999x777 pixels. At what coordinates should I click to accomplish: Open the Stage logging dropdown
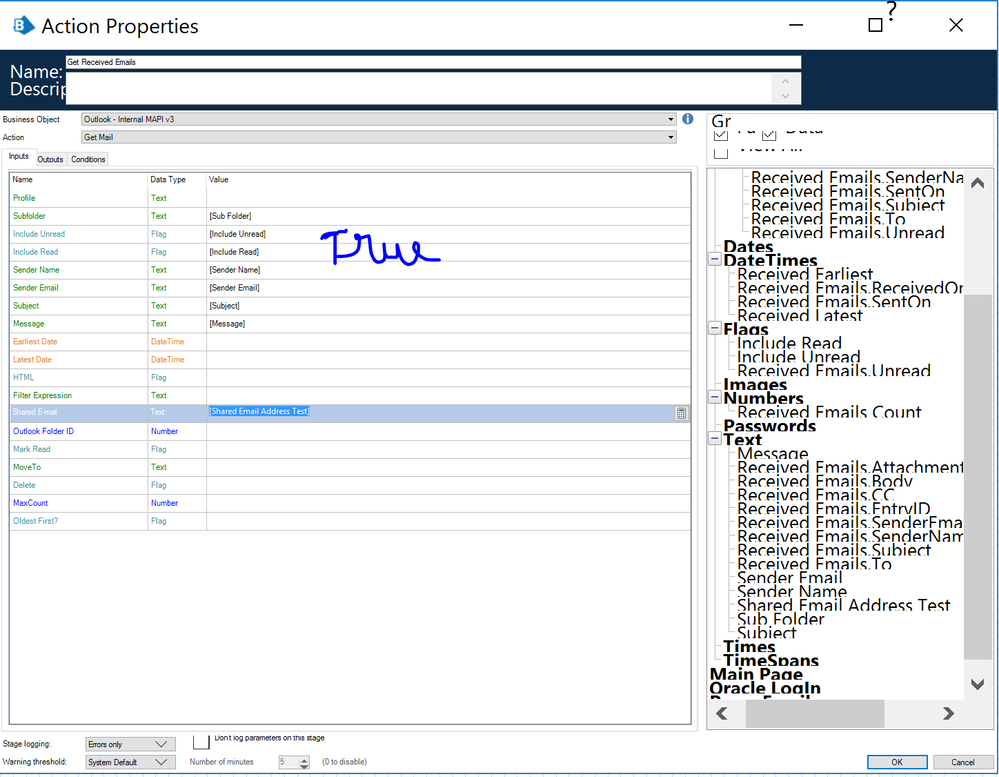point(130,744)
